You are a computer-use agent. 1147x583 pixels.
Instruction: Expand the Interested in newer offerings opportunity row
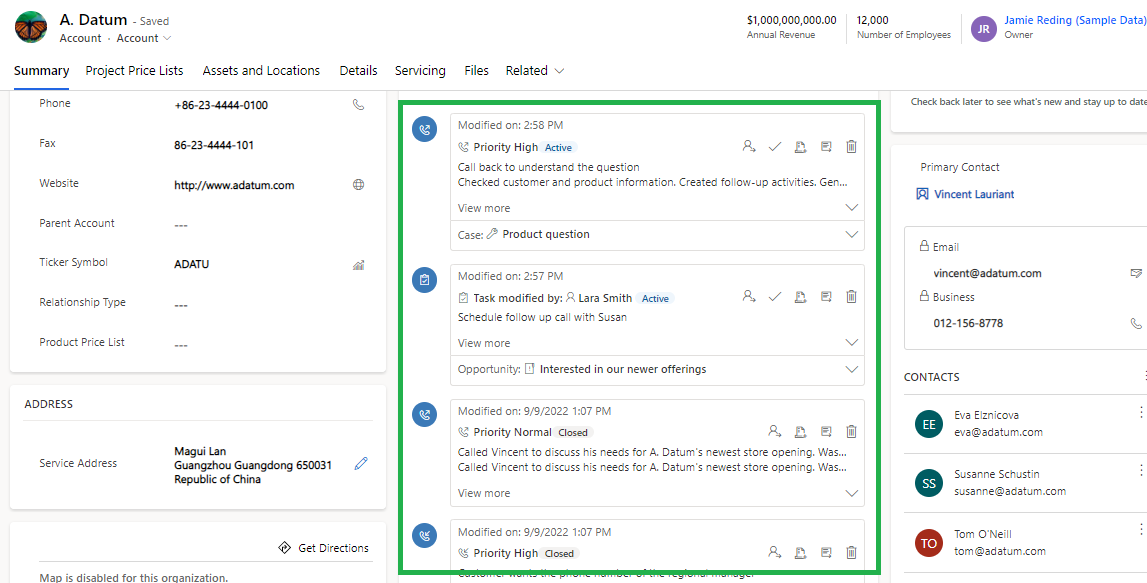(852, 369)
